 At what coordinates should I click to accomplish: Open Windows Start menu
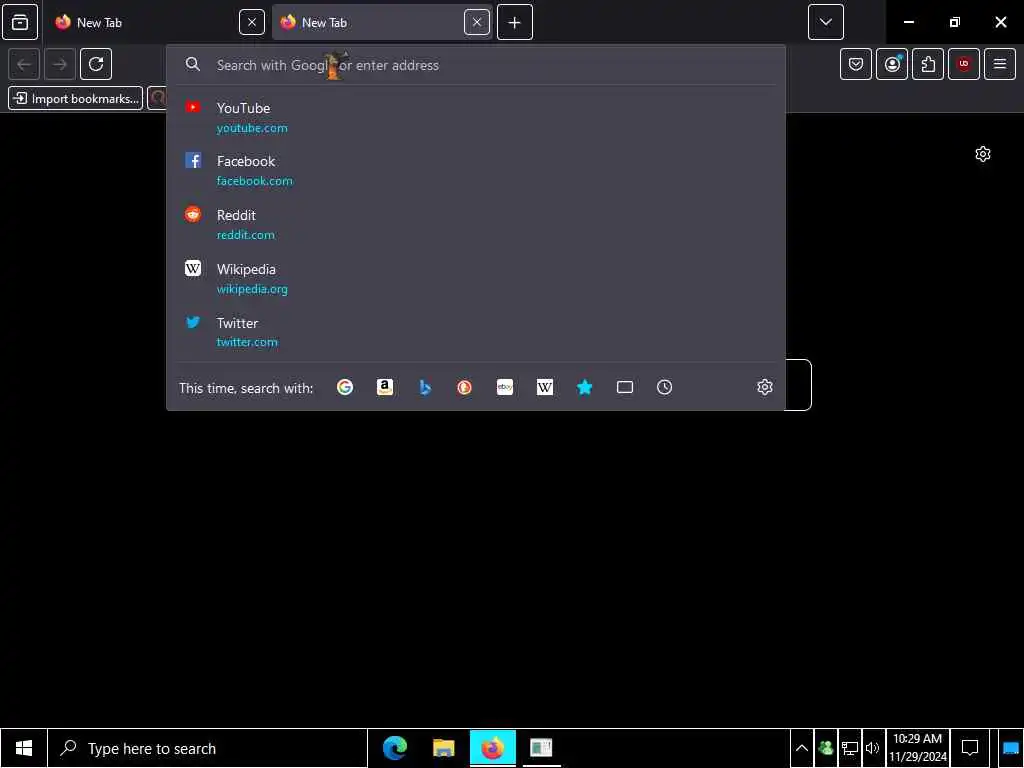[24, 748]
